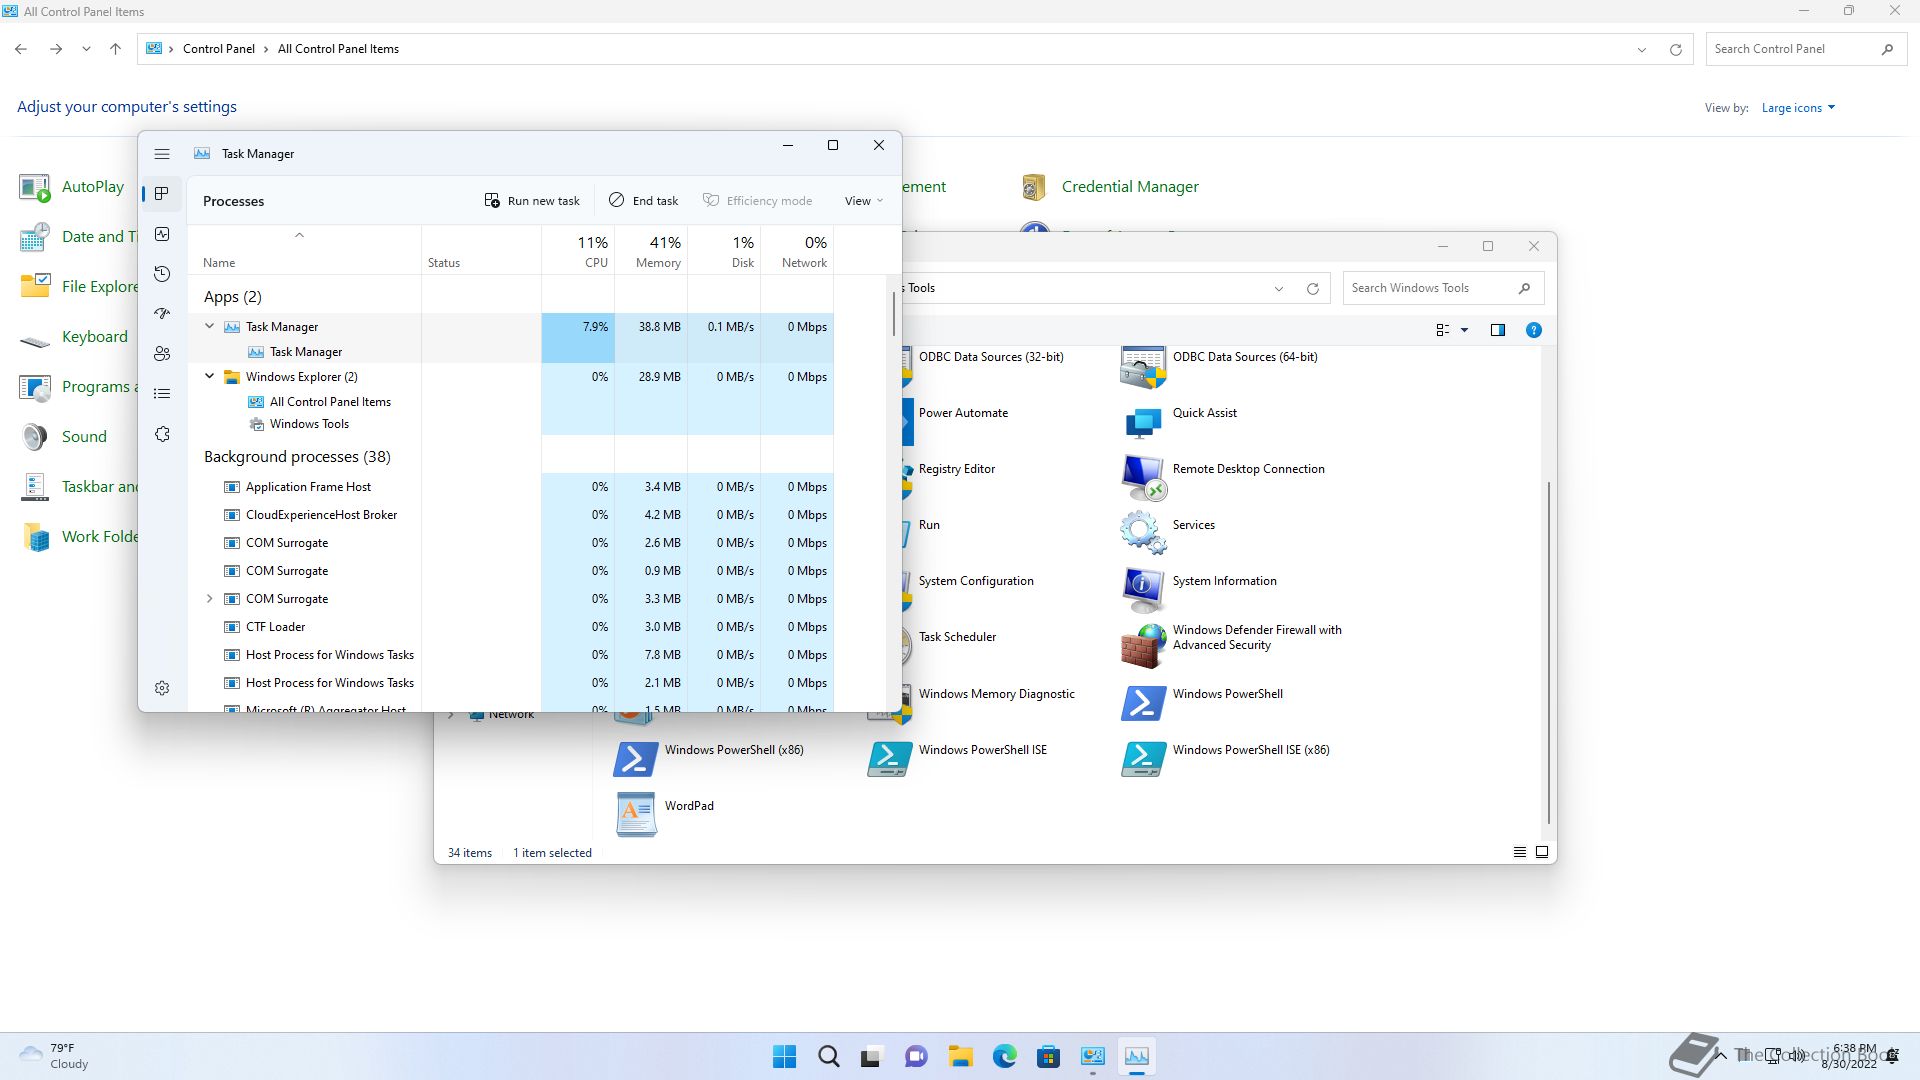Open ODBC Data Sources (64-bit) in Windows Tools

[x=1219, y=367]
